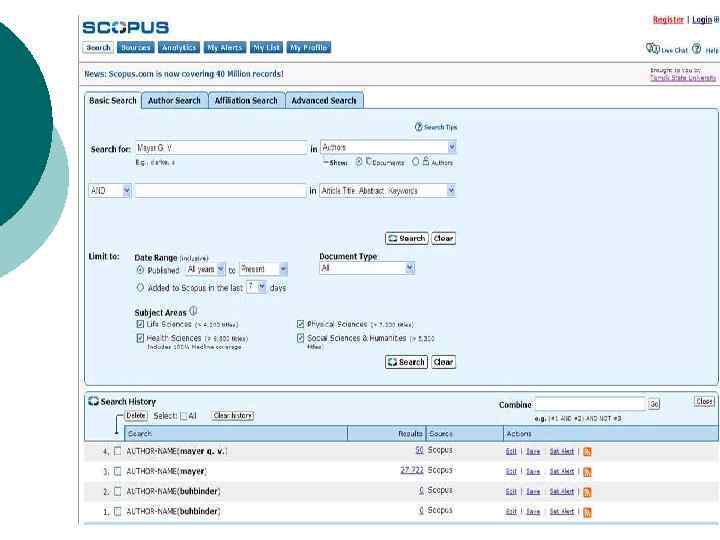Open the 27,722 results link
720x540 pixels.
pyautogui.click(x=412, y=470)
